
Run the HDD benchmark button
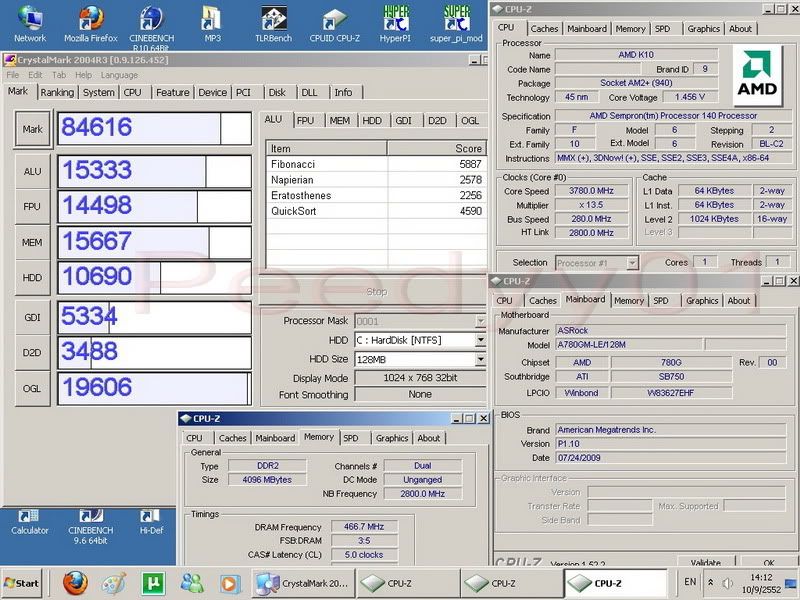click(33, 278)
